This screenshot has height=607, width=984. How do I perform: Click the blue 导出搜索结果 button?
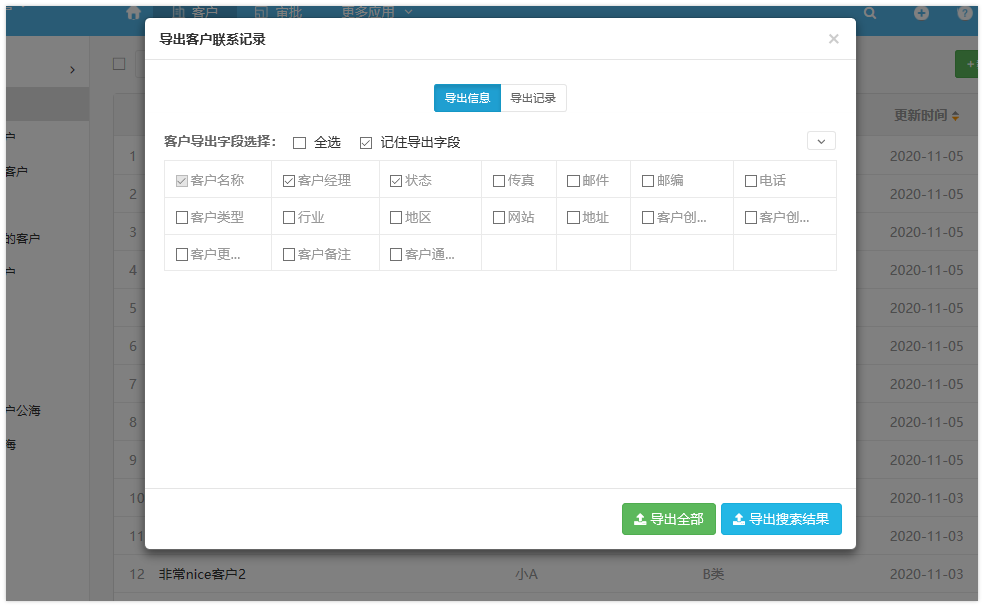coord(781,519)
